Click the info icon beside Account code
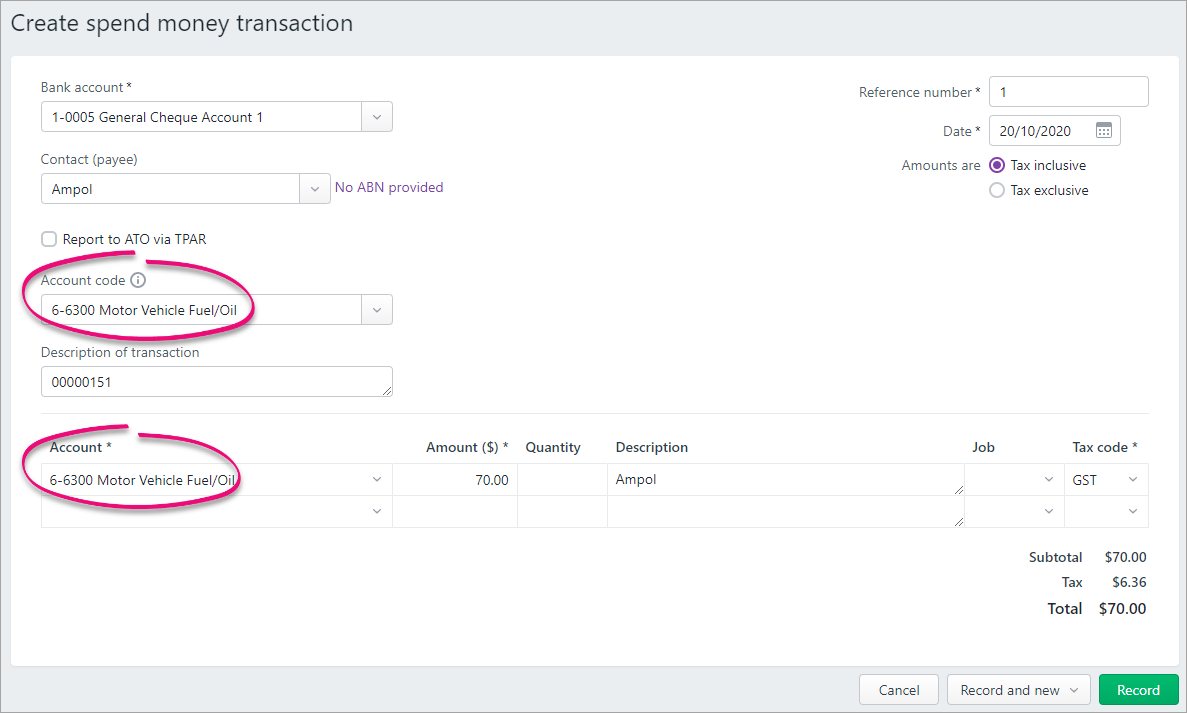The height and width of the screenshot is (713, 1187). [137, 280]
